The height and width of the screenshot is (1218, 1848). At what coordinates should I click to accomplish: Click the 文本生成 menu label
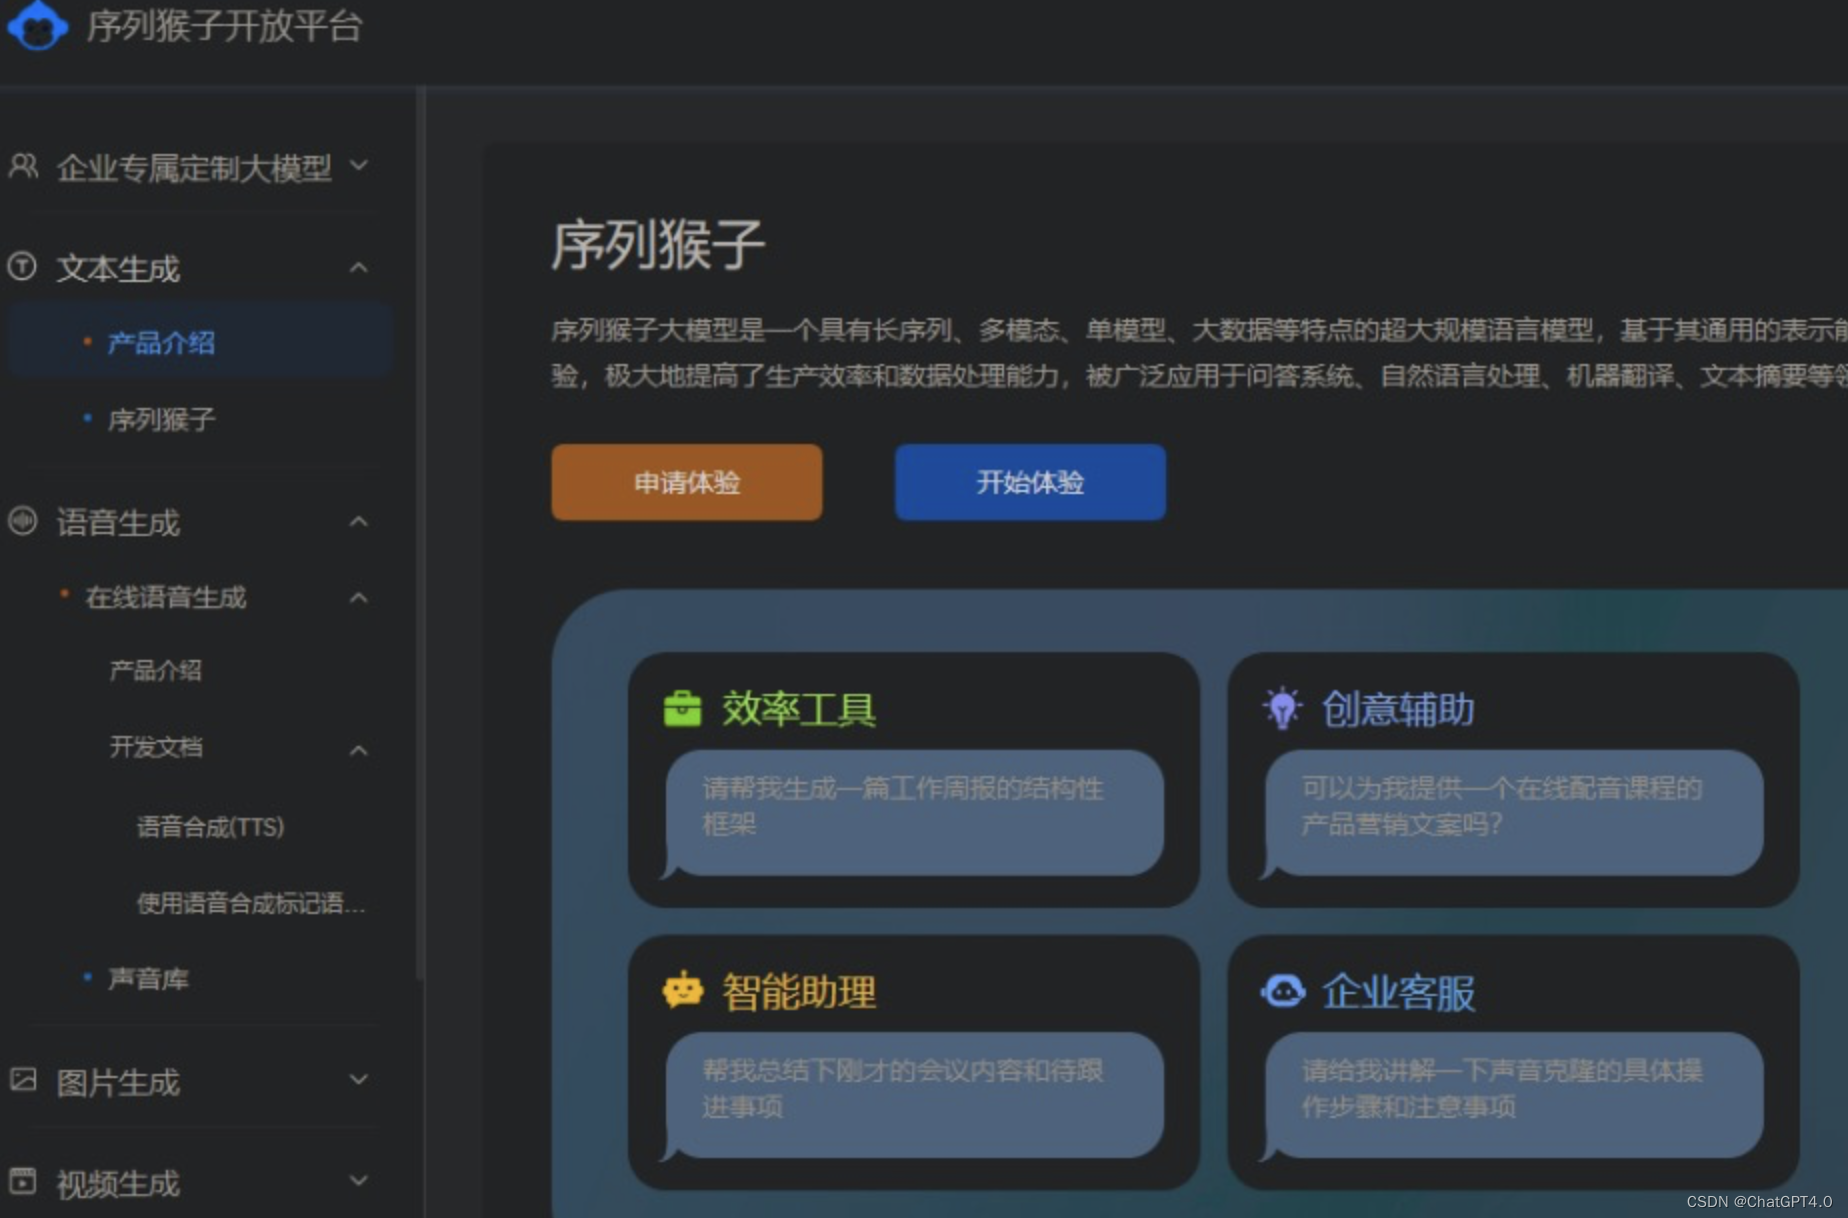click(118, 268)
